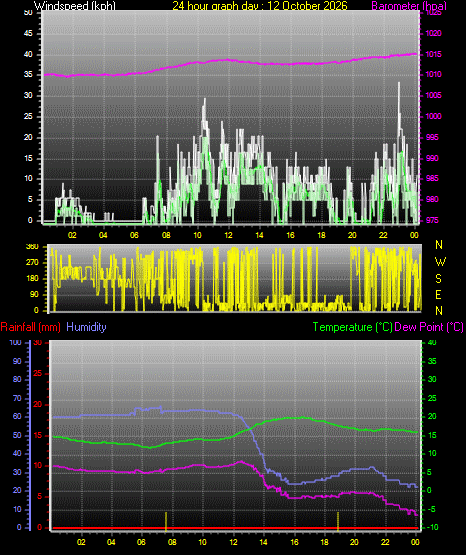The width and height of the screenshot is (466, 555).
Task: Click the yellow marker near 08 in lower chart
Action: click(166, 521)
